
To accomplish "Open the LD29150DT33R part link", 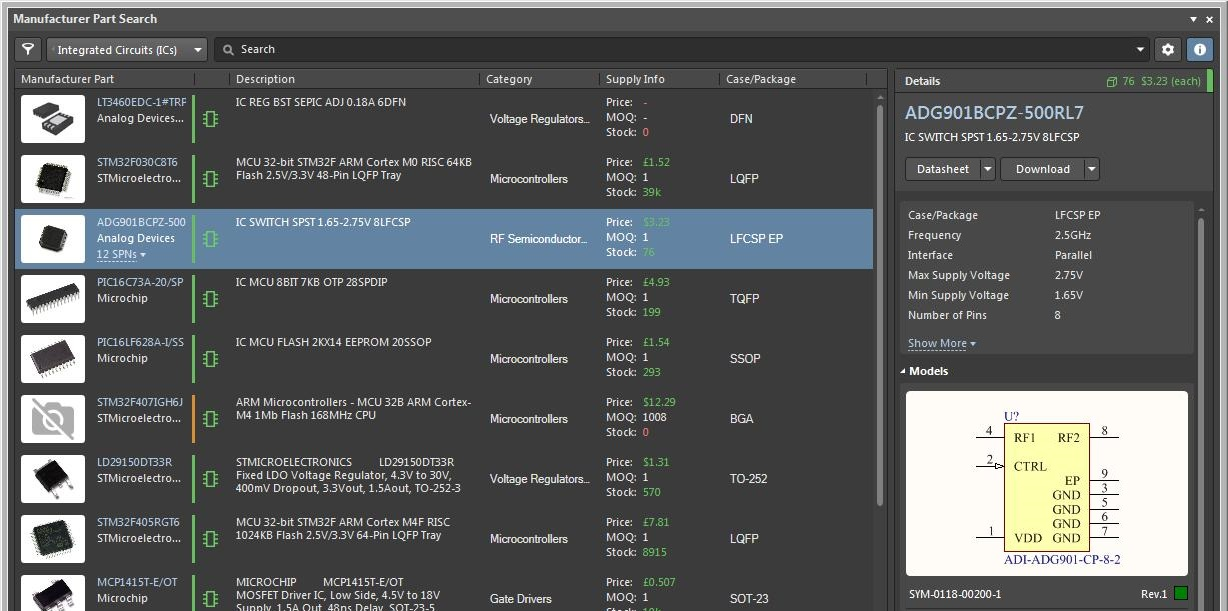I will tap(134, 462).
